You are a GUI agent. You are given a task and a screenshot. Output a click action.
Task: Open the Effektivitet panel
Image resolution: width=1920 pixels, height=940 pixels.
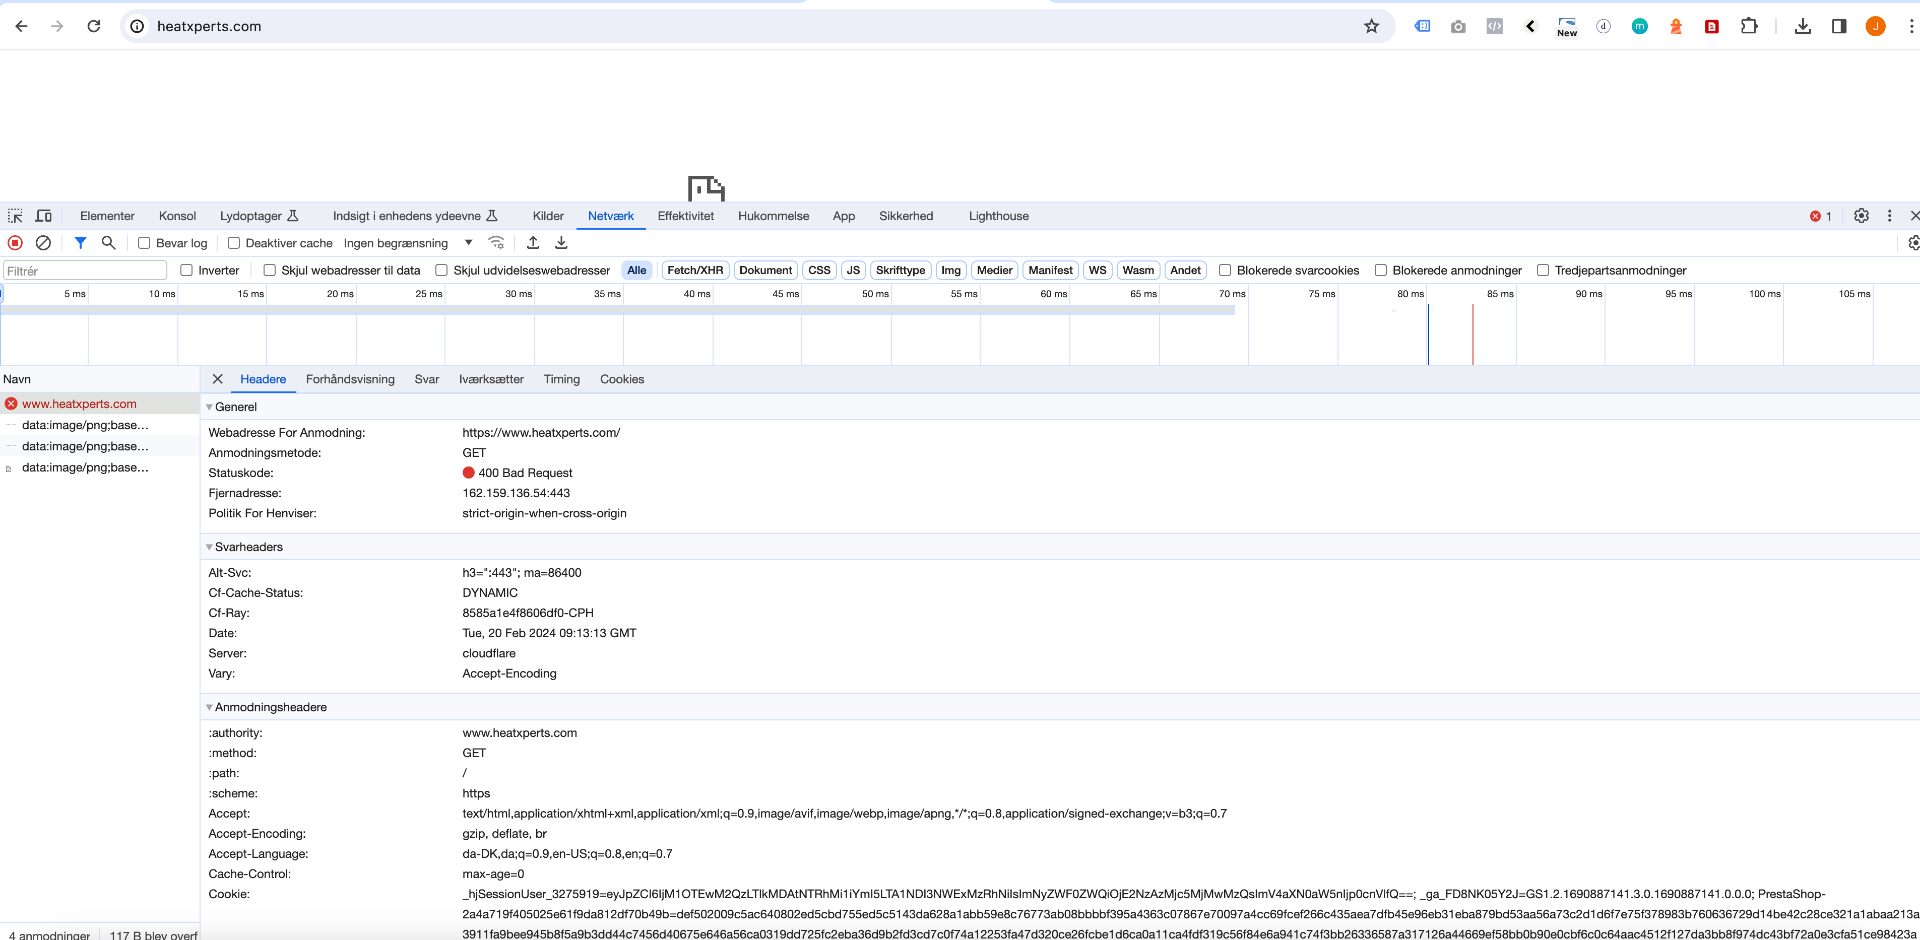coord(686,216)
